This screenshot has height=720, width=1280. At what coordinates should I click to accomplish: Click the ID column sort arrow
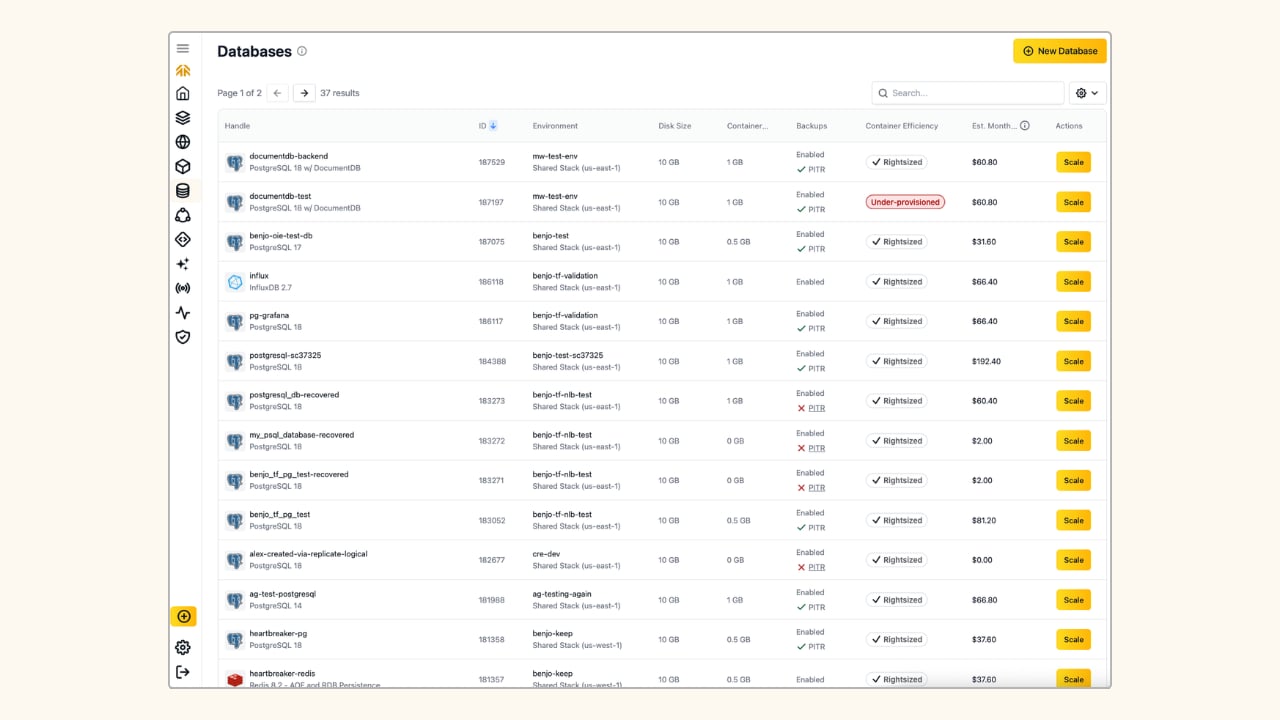click(x=493, y=126)
